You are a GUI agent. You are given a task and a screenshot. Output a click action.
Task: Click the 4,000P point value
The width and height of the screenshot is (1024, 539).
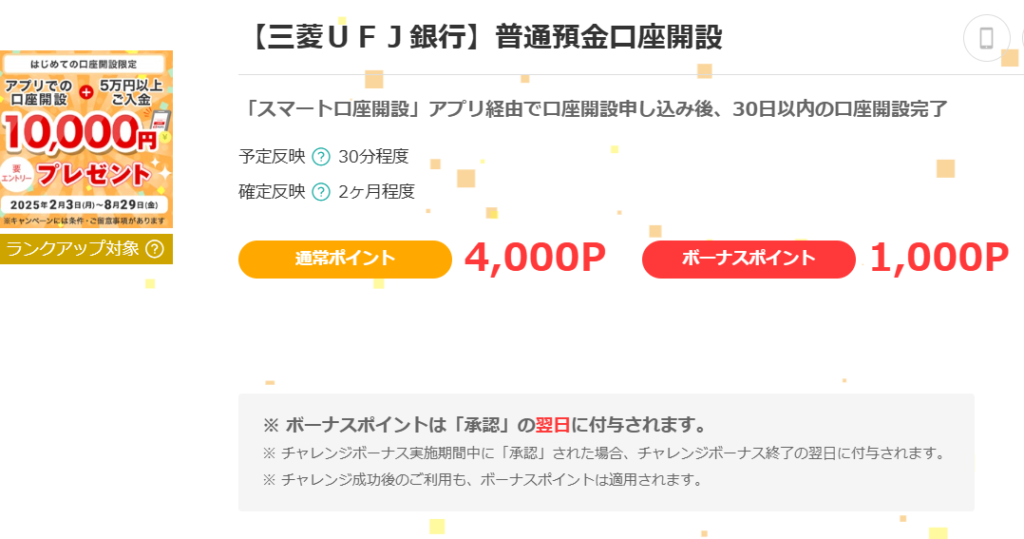535,258
